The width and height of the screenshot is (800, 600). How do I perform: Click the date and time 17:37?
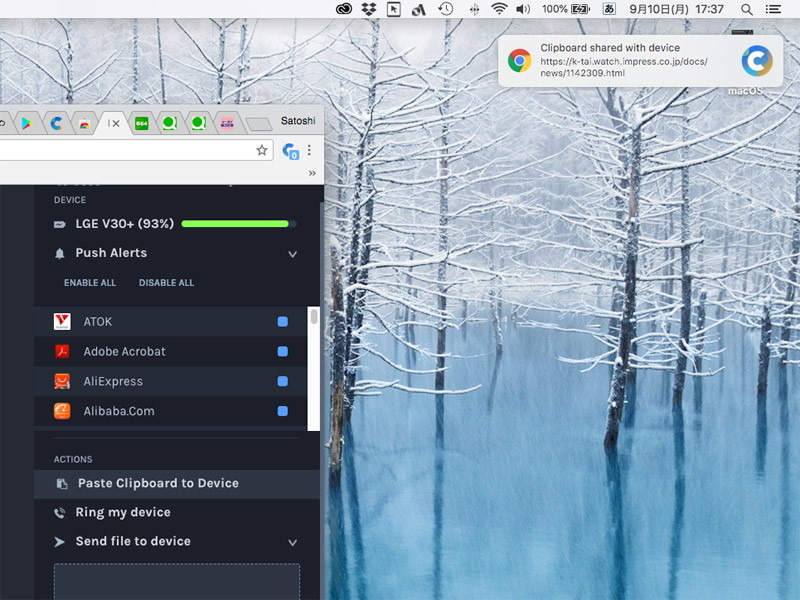[677, 9]
